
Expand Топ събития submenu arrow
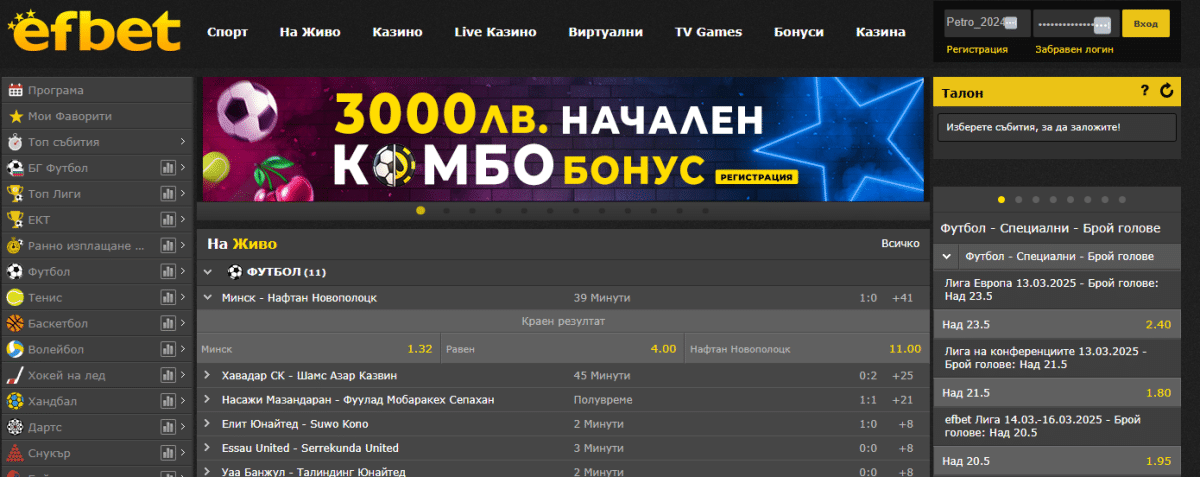tap(183, 142)
